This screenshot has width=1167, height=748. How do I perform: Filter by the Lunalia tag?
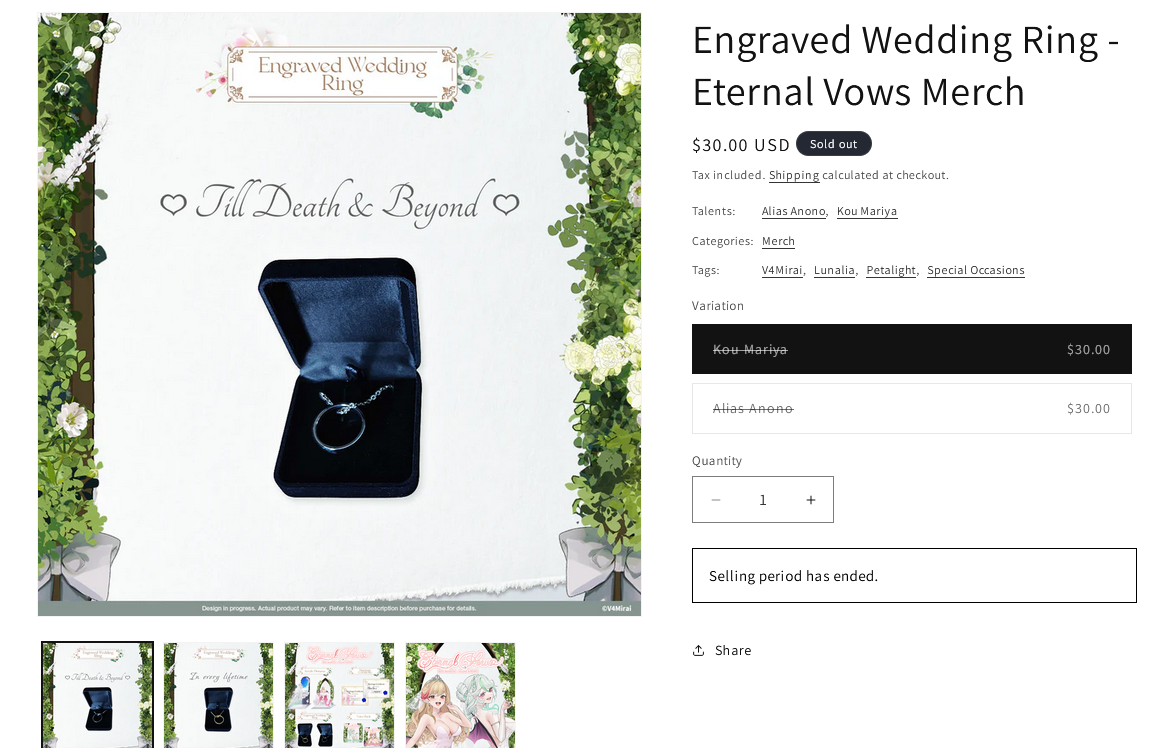pyautogui.click(x=834, y=270)
